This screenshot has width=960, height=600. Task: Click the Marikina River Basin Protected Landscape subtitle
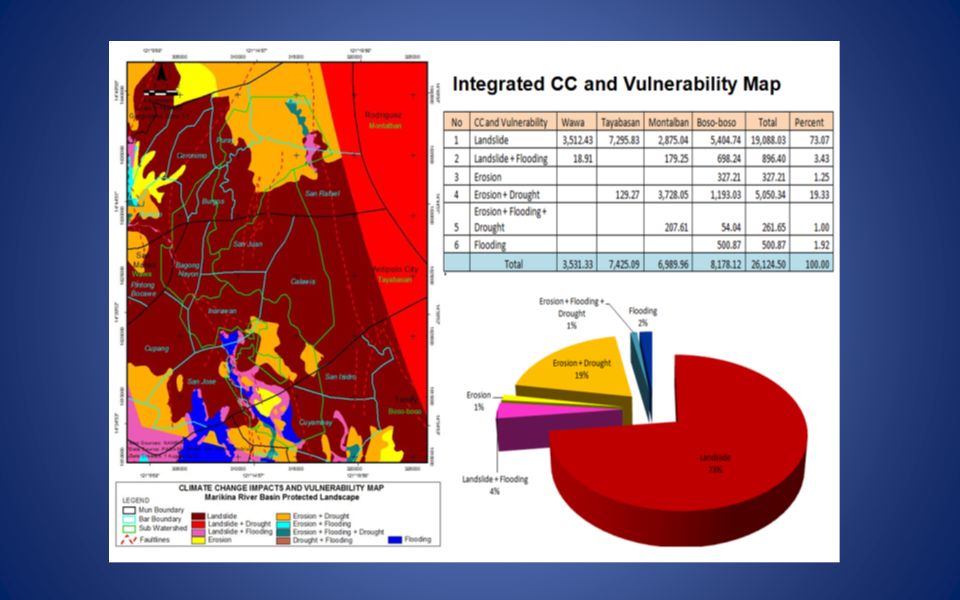point(282,497)
